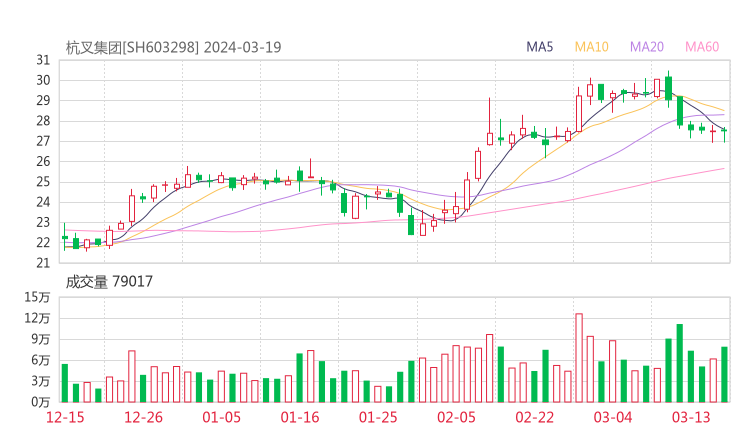Click the MA5 legend label
740x440 pixels.
539,47
